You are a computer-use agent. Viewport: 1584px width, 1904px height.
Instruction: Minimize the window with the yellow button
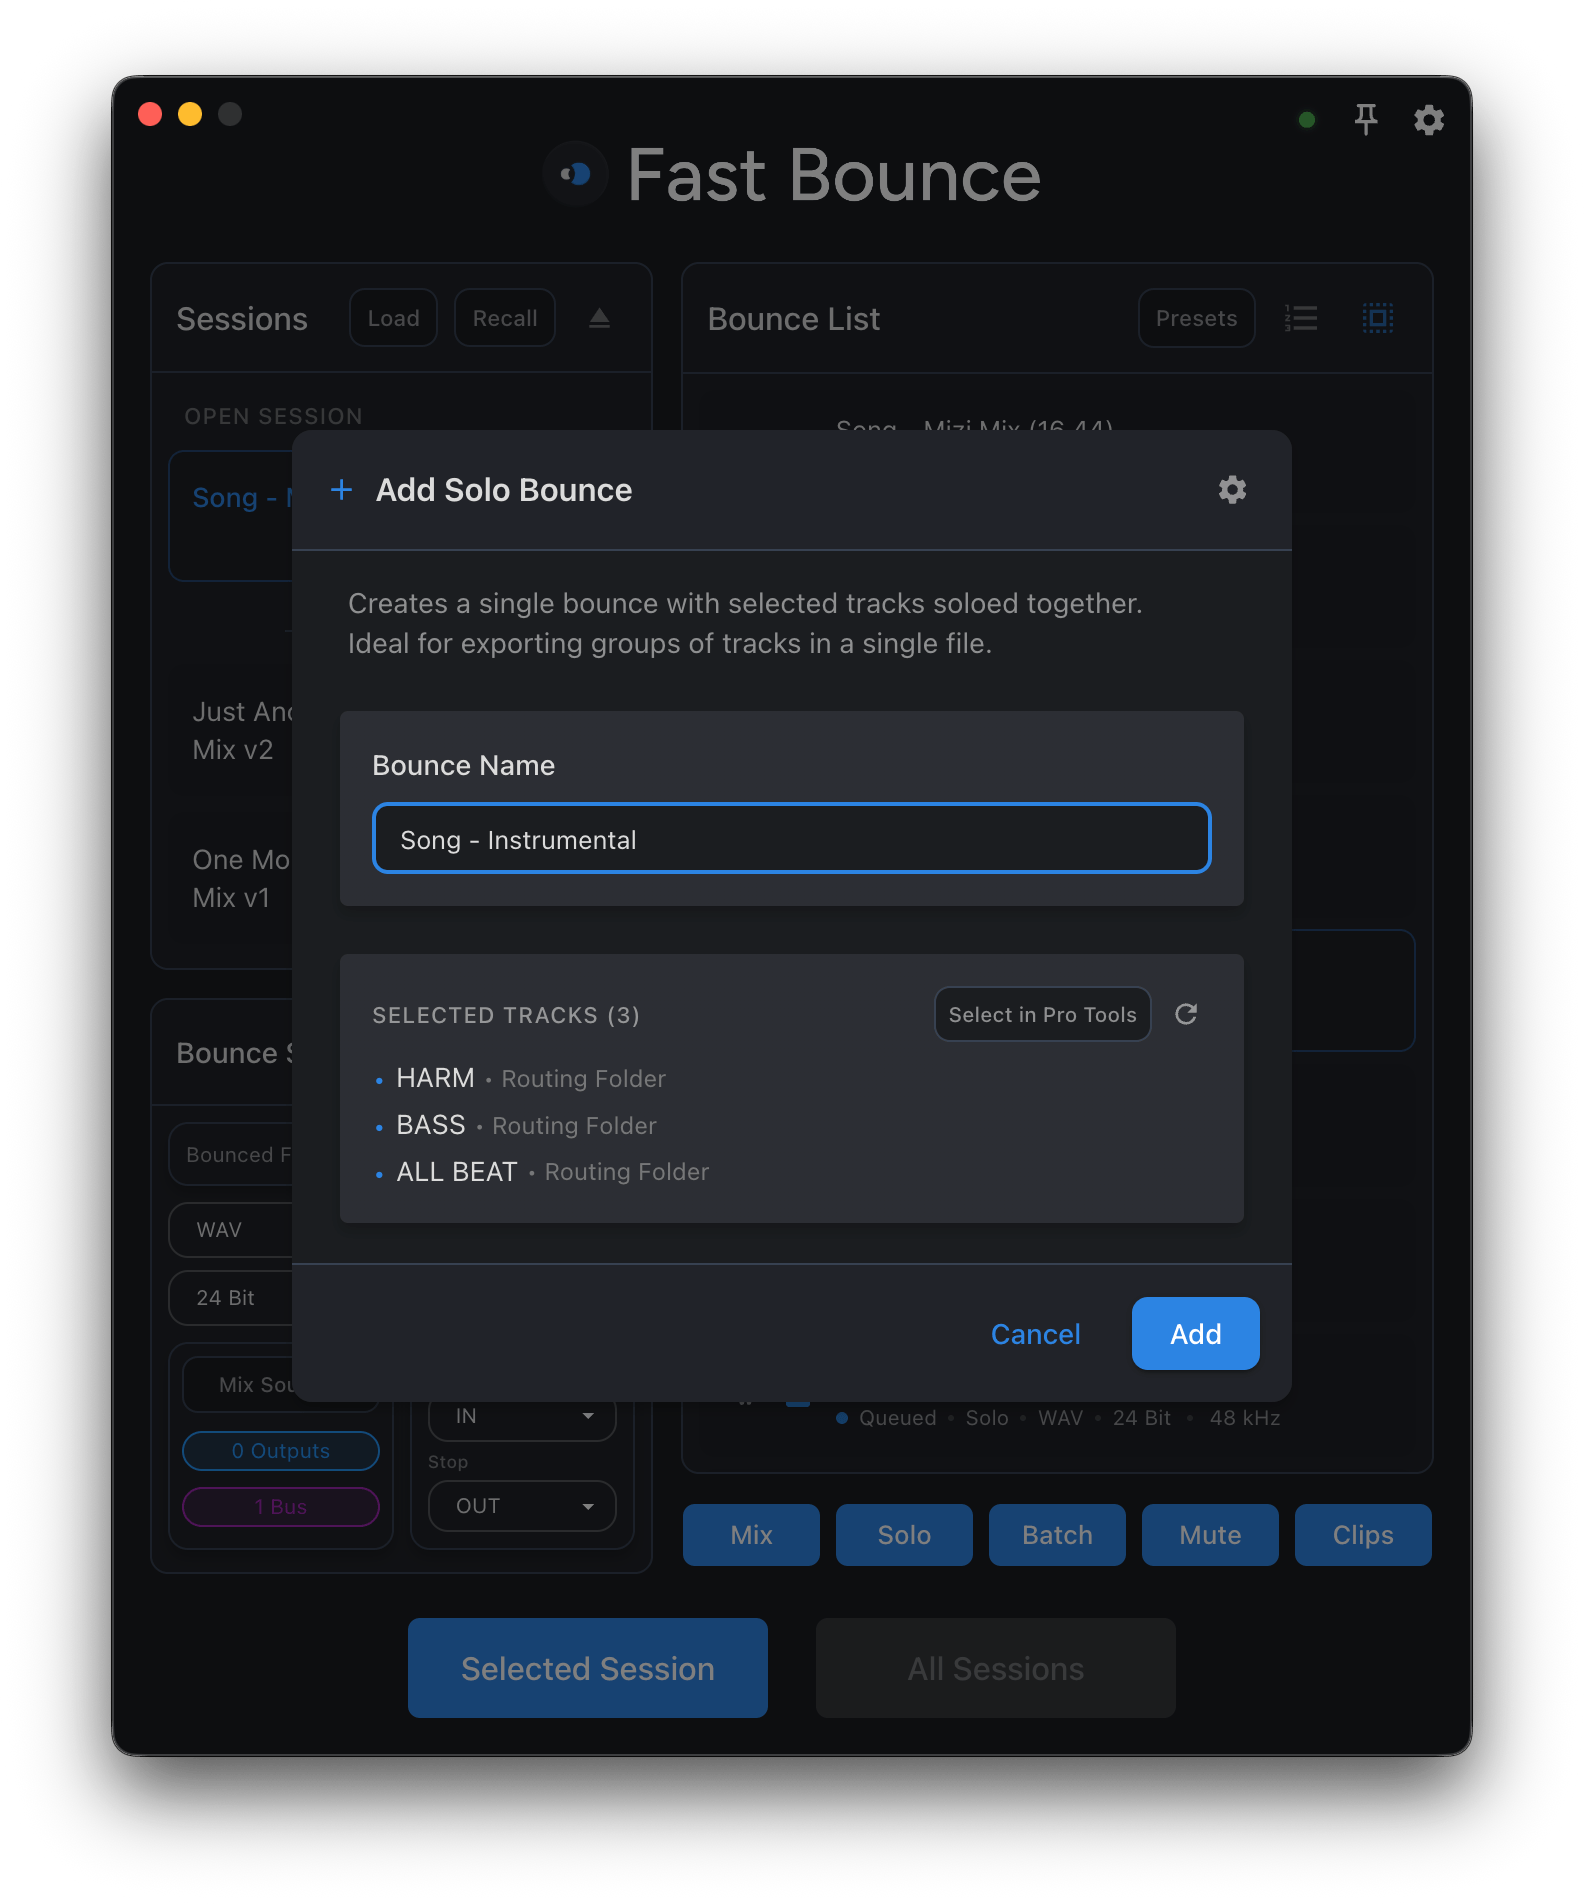190,114
